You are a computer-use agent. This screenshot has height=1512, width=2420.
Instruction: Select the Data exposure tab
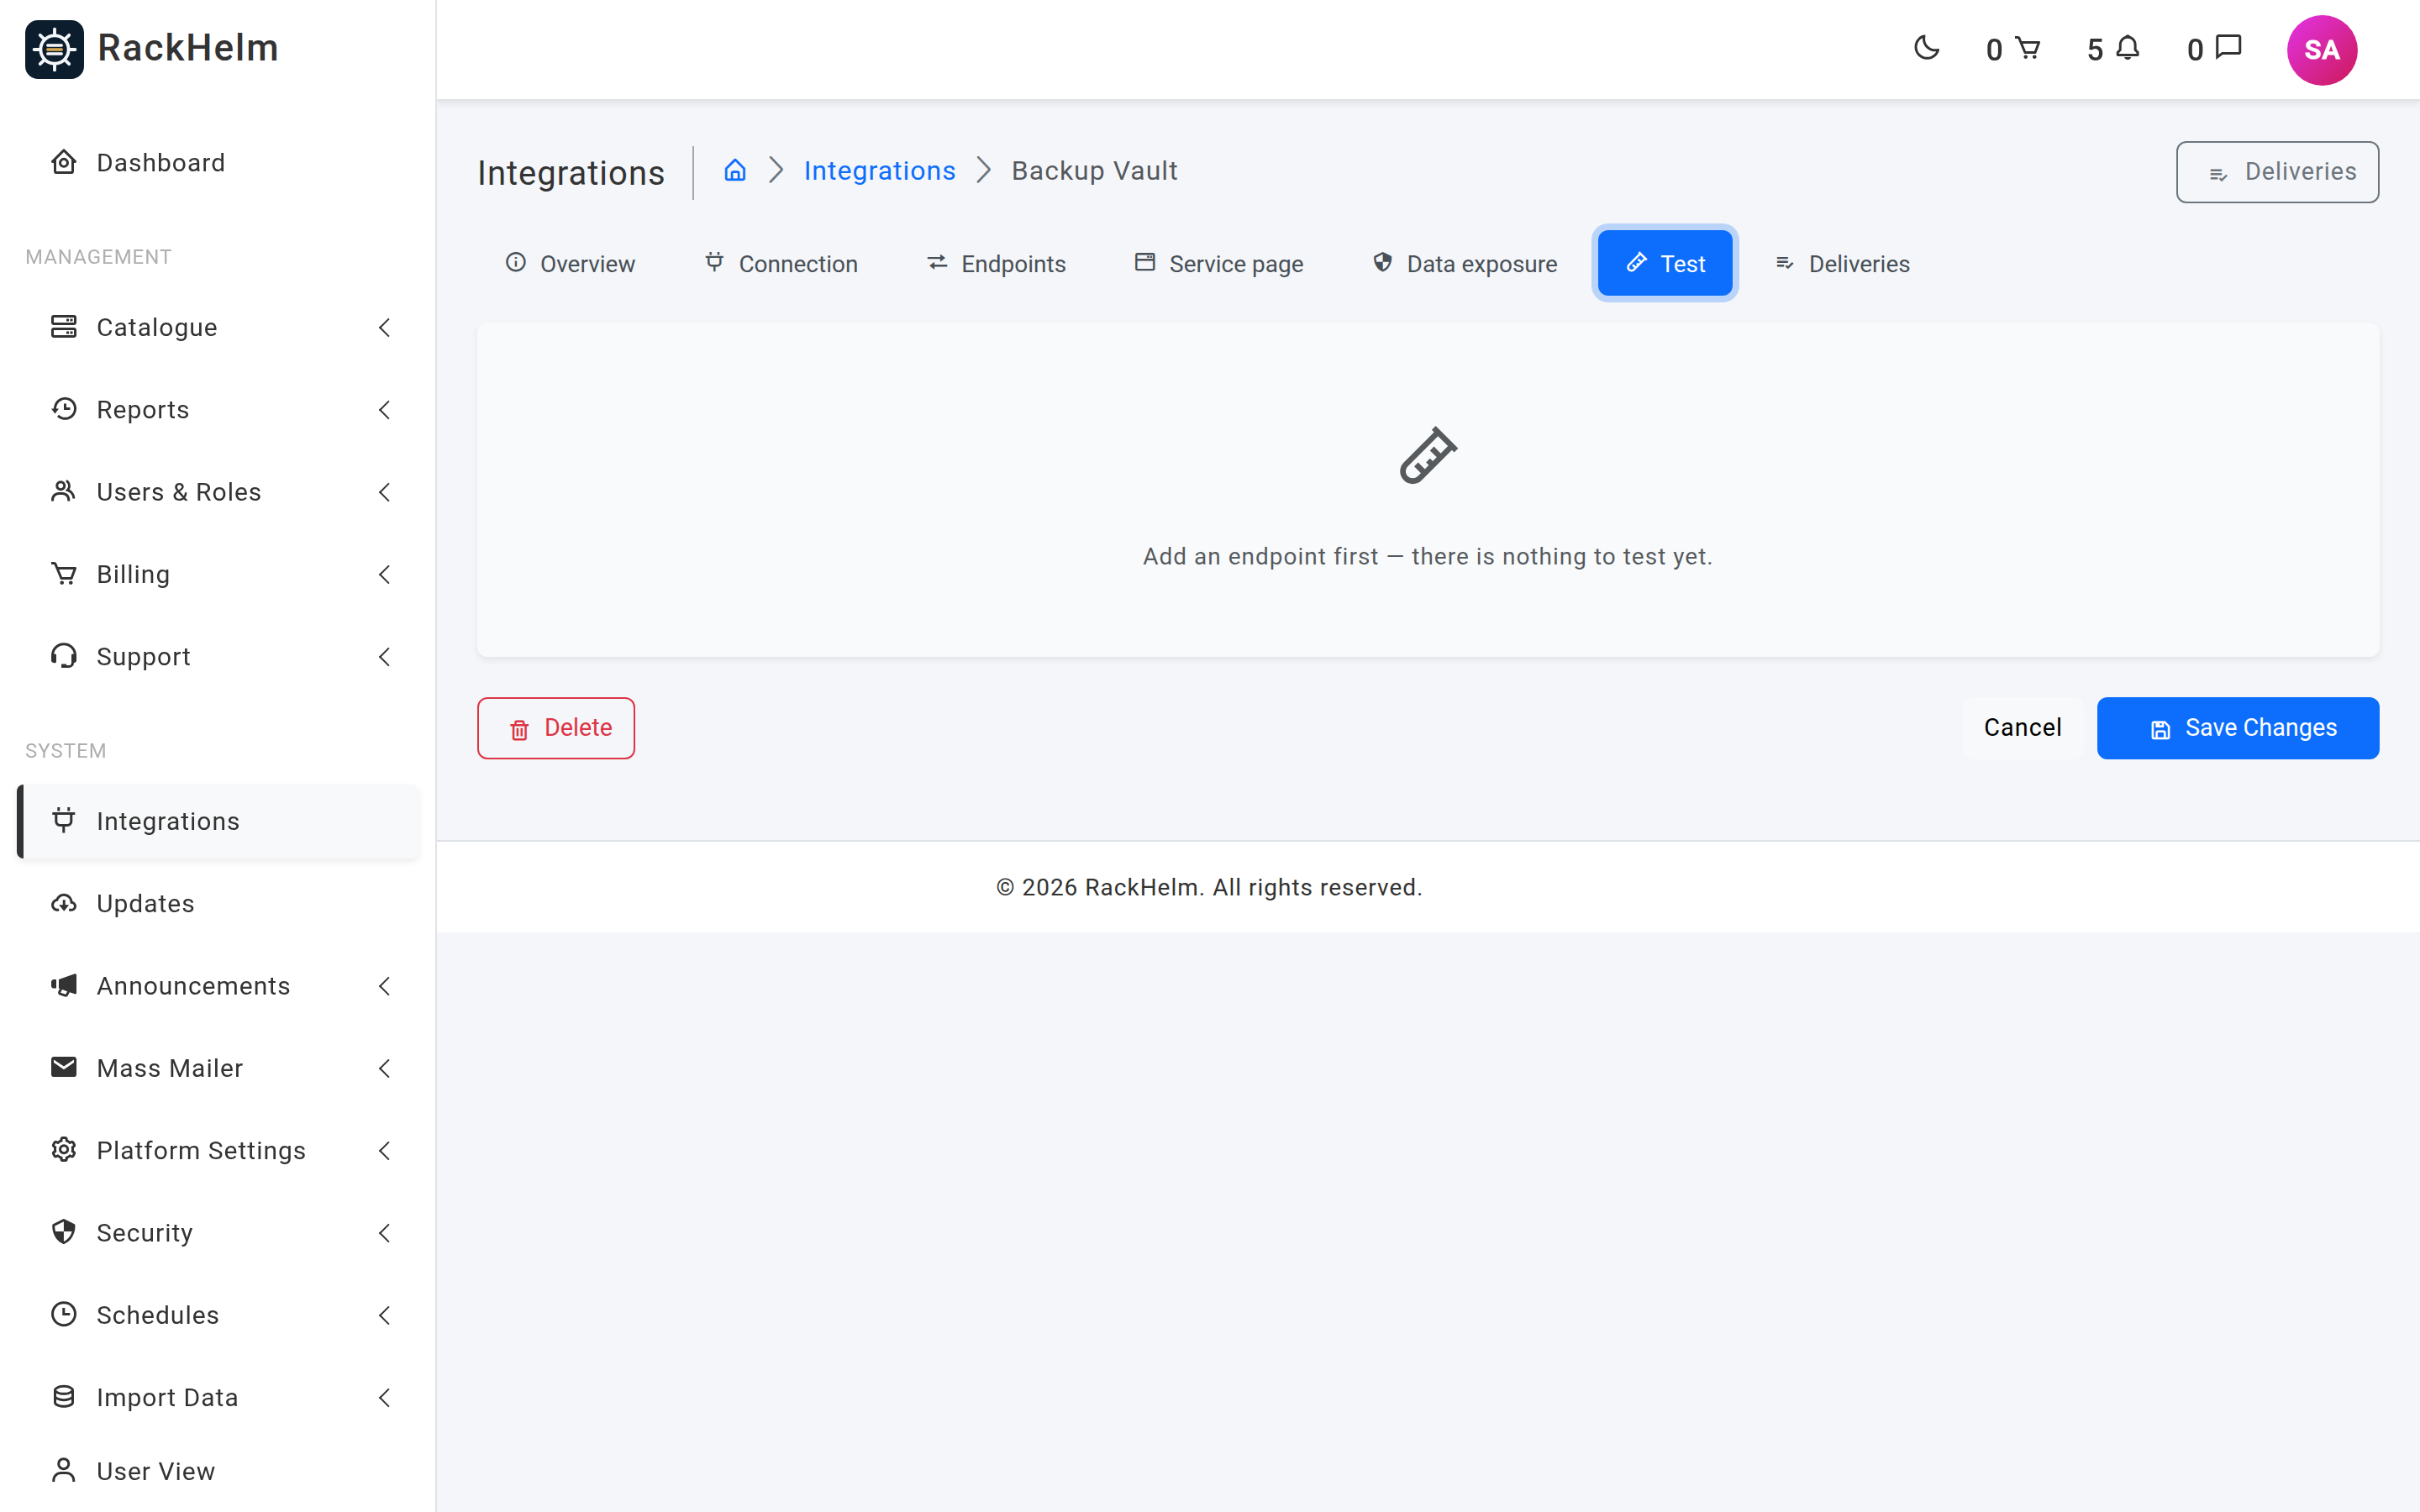[x=1464, y=263]
